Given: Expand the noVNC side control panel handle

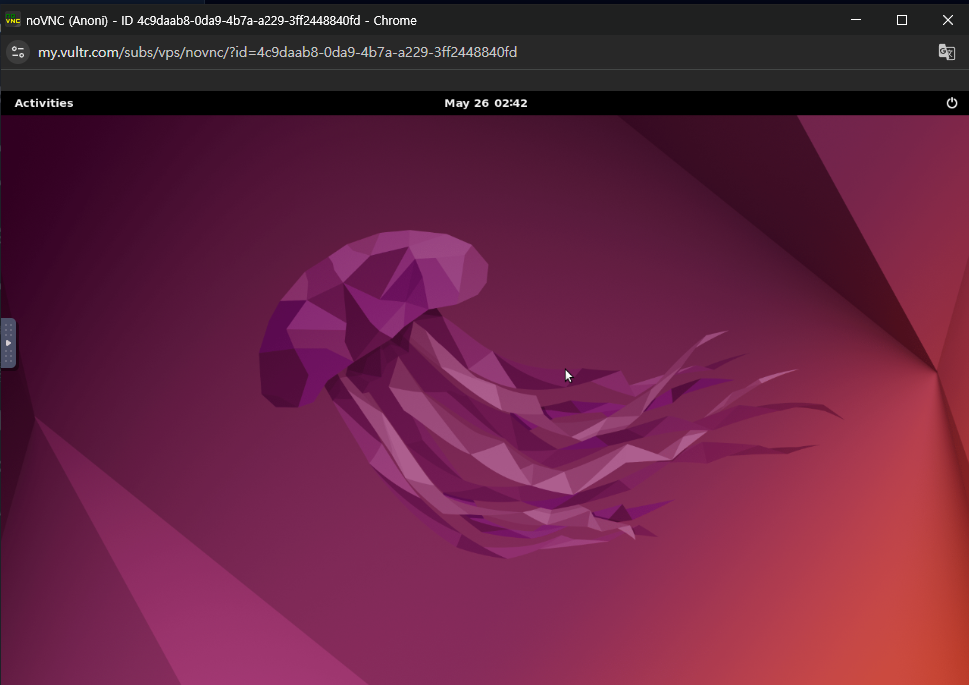Looking at the screenshot, I should click(8, 343).
